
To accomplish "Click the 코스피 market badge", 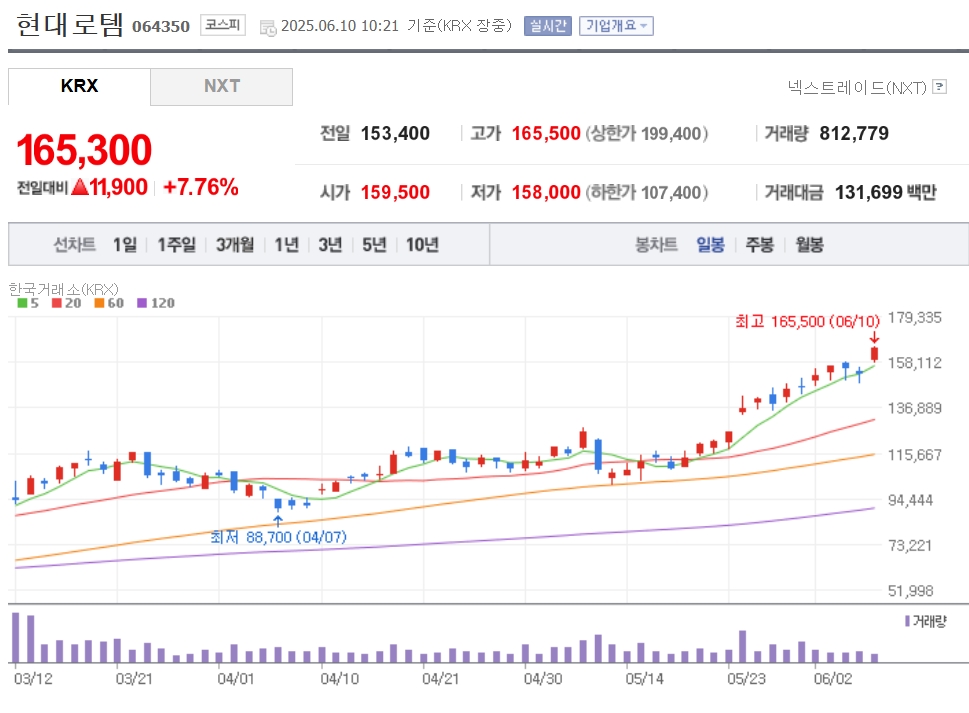I will pyautogui.click(x=222, y=25).
